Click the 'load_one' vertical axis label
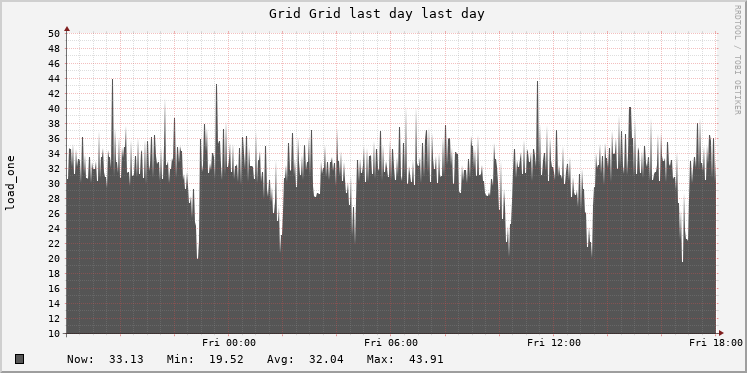The image size is (747, 373). pos(10,183)
